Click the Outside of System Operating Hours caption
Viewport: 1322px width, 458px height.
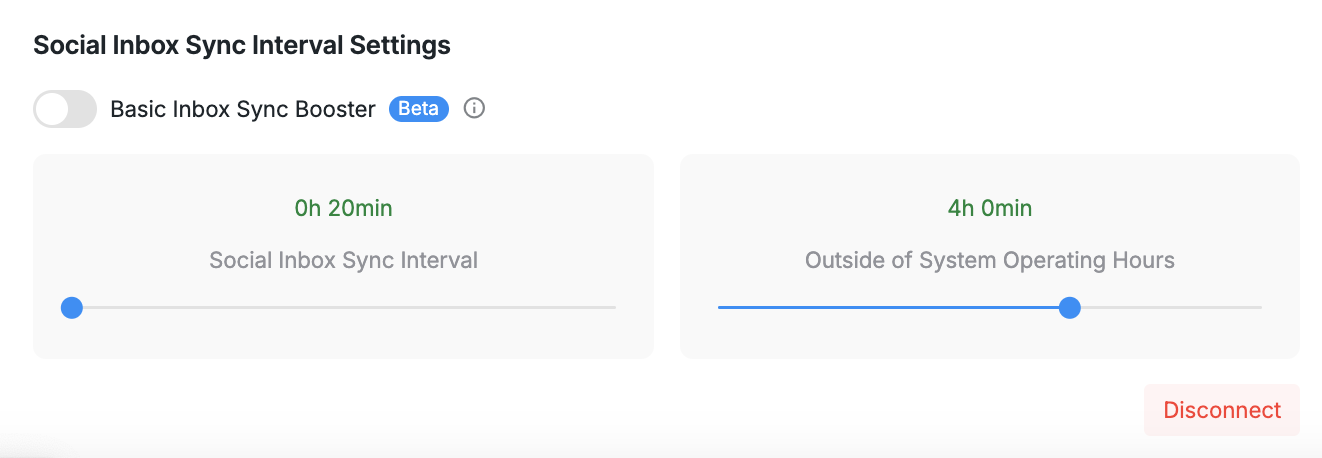(989, 260)
